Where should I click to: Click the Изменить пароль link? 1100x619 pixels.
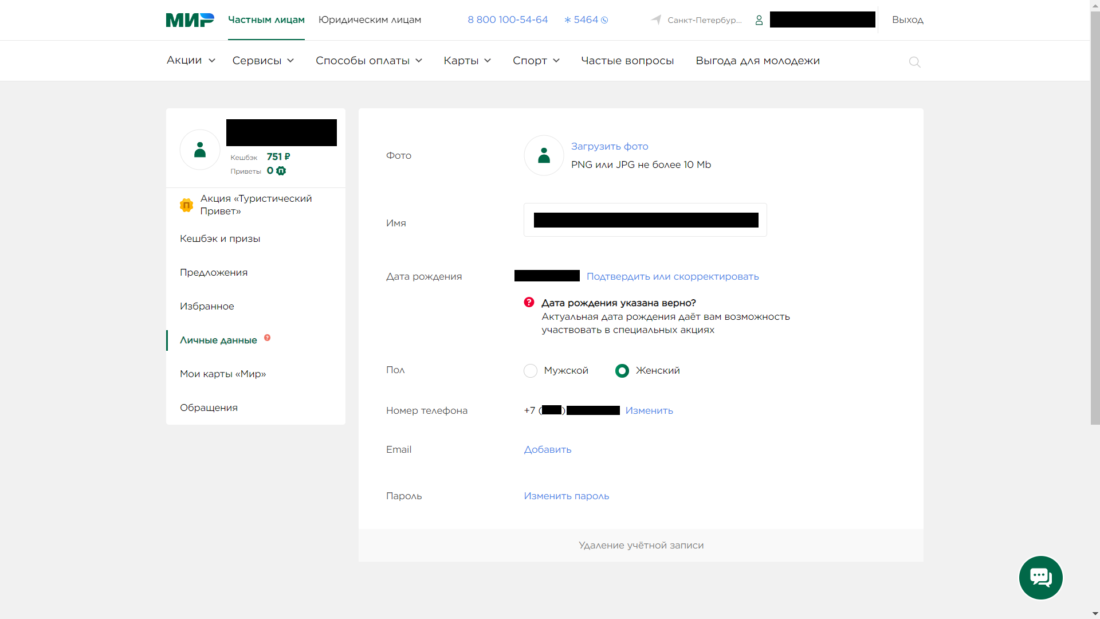tap(566, 496)
